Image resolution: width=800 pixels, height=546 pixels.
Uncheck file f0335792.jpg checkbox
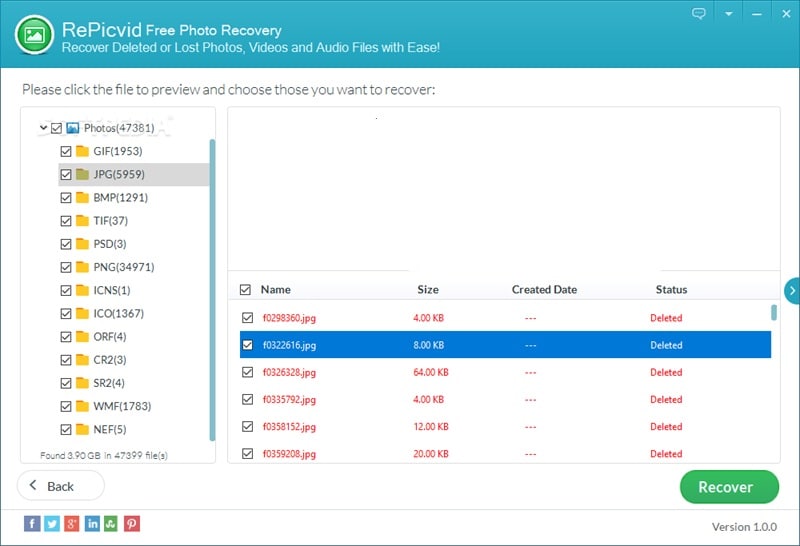click(x=247, y=399)
